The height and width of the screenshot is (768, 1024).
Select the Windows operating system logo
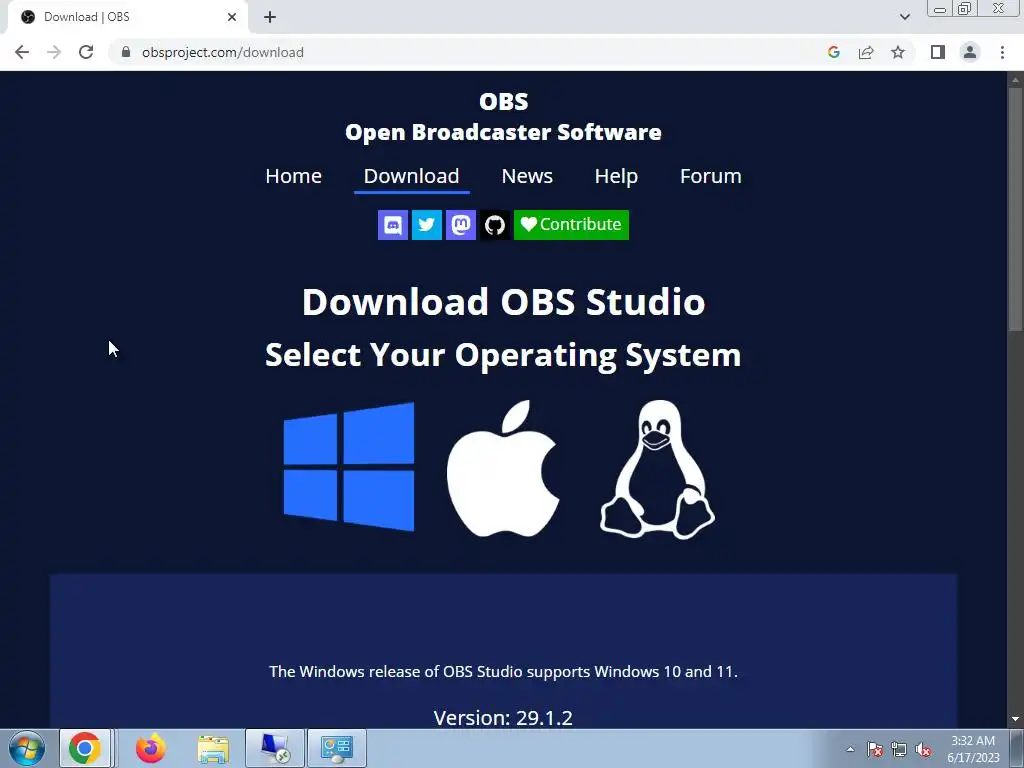349,466
